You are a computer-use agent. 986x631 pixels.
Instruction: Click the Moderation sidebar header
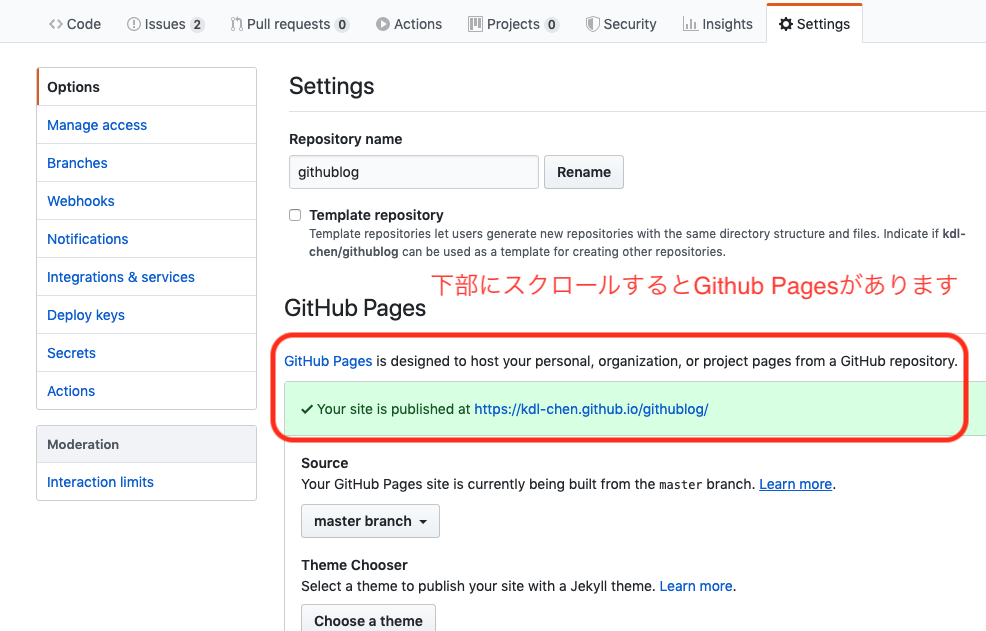tap(147, 444)
